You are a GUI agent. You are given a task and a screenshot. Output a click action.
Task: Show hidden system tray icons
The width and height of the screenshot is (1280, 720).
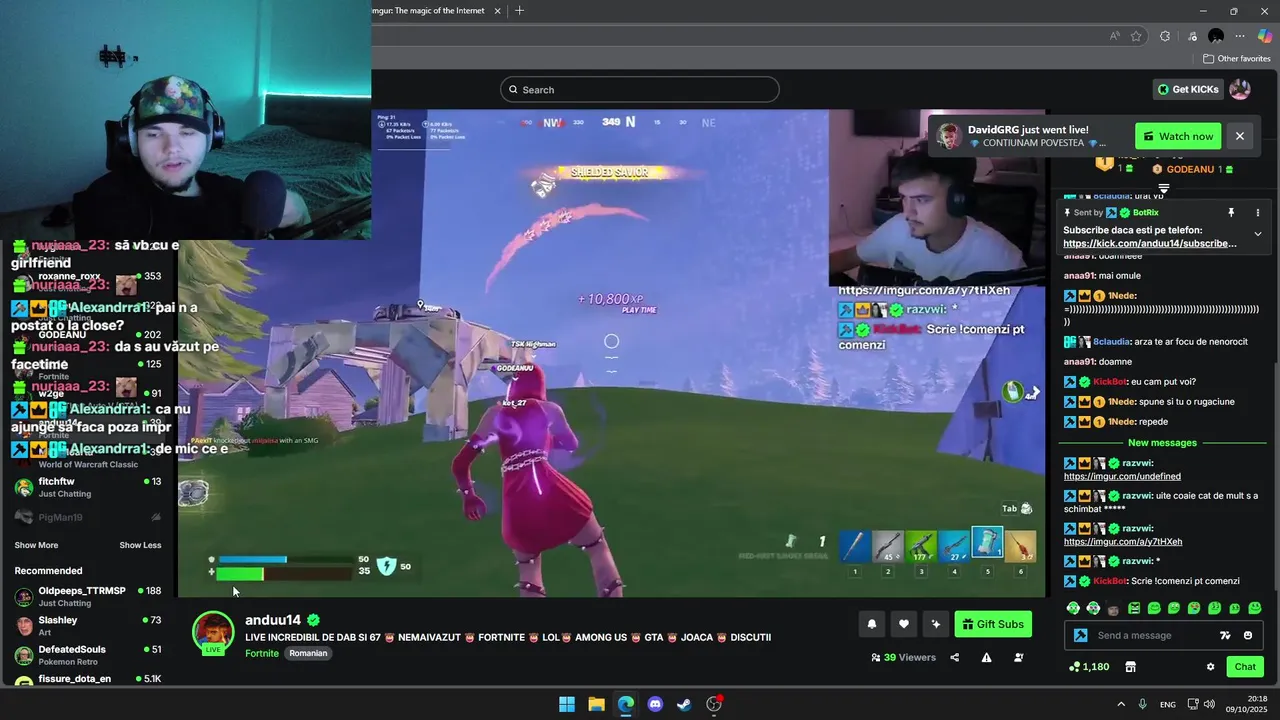[1120, 704]
